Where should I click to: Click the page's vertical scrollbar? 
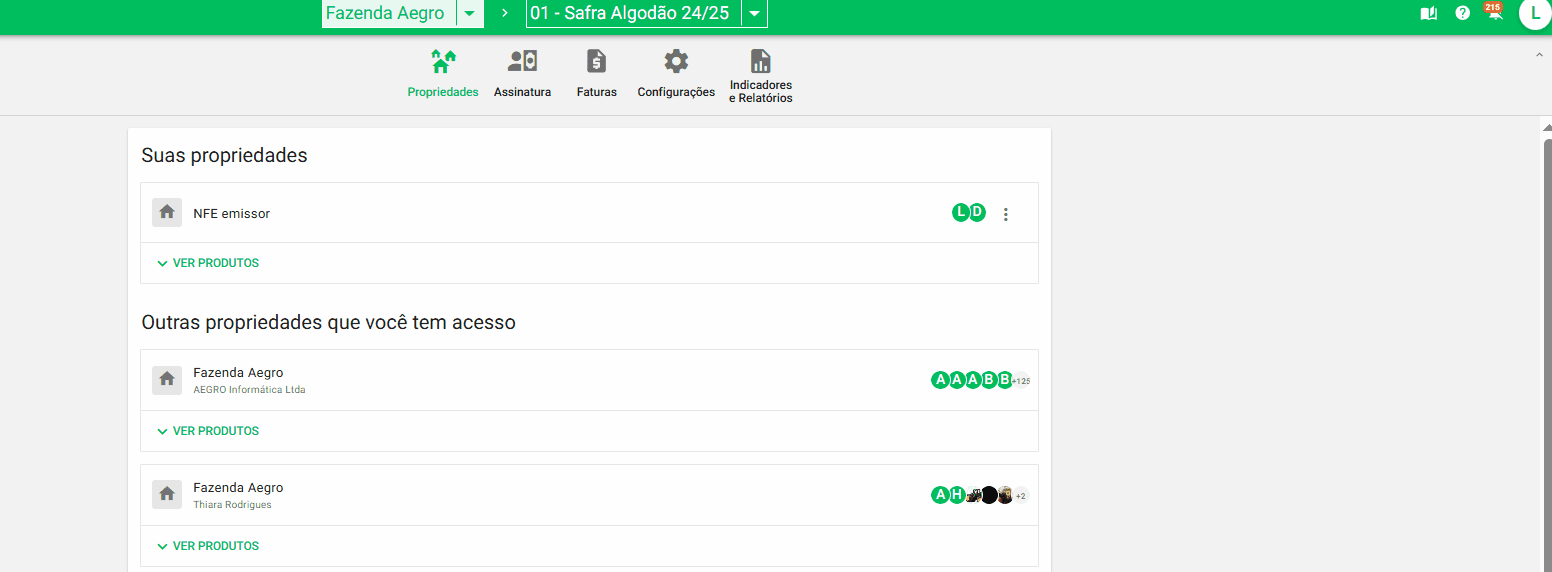click(1547, 350)
